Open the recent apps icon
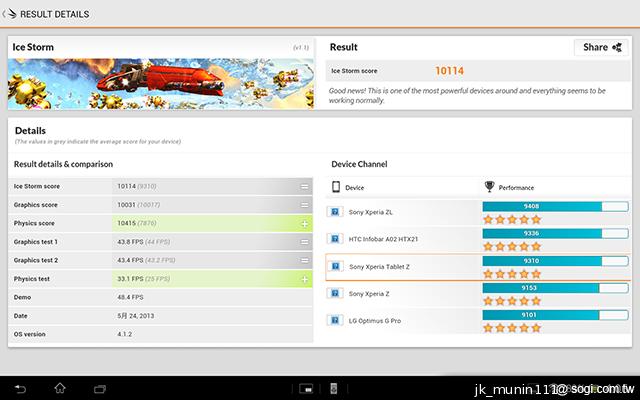Screen dimensions: 640x400 pyautogui.click(x=99, y=388)
